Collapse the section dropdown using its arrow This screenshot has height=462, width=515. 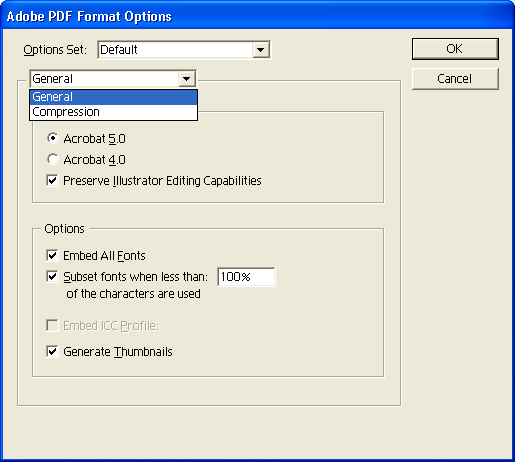187,79
